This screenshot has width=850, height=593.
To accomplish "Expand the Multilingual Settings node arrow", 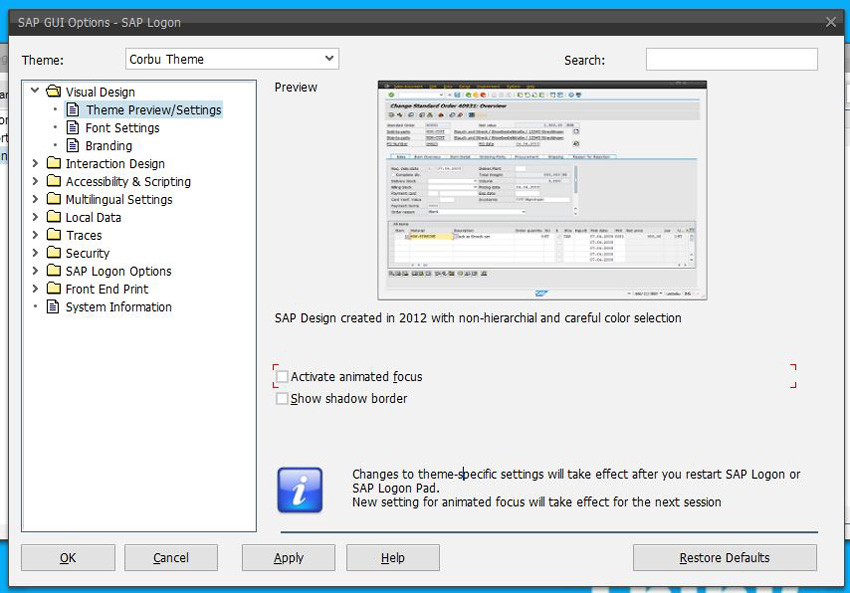I will [35, 199].
